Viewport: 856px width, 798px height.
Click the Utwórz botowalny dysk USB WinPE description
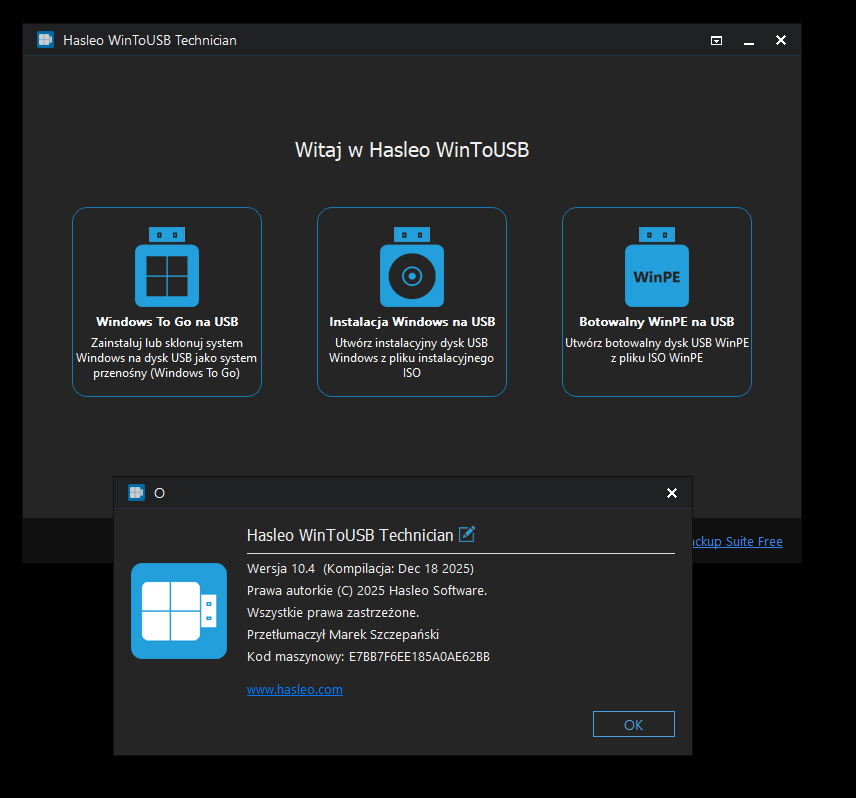coord(657,350)
